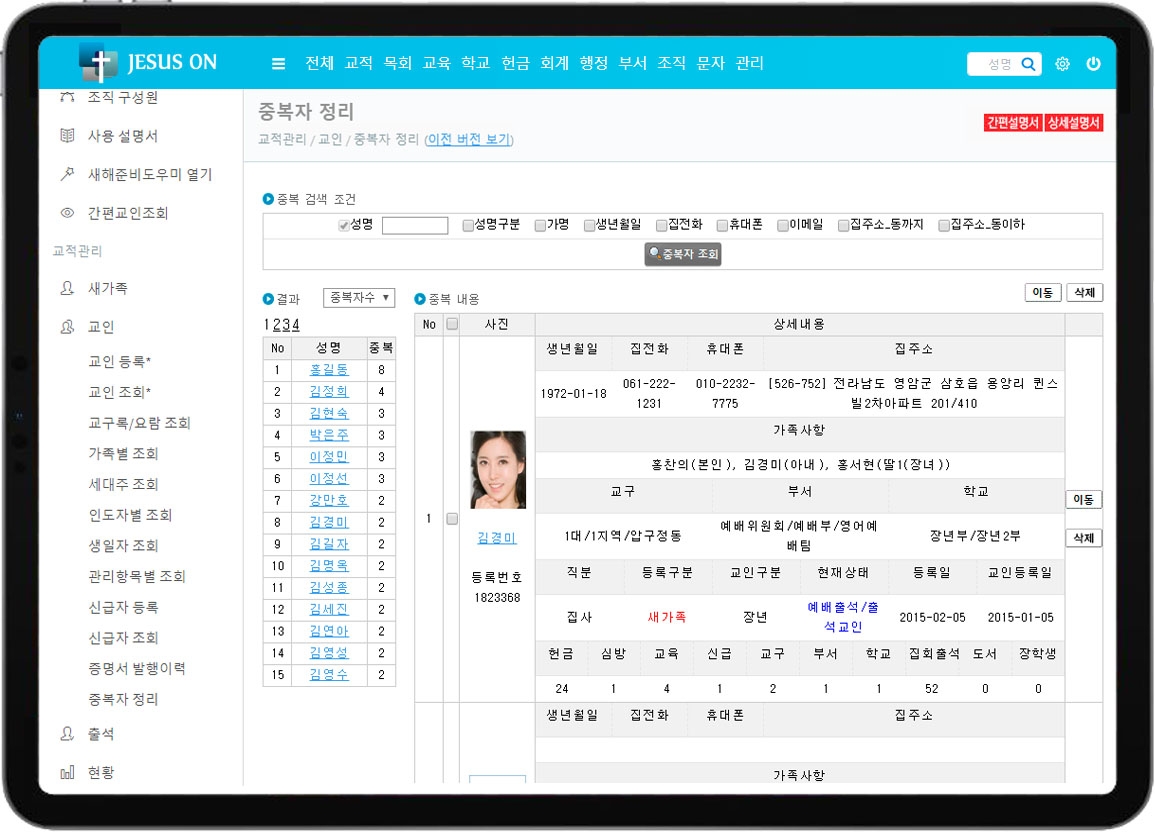Click the JESUS ON cross logo
1155x832 pixels.
[x=98, y=63]
